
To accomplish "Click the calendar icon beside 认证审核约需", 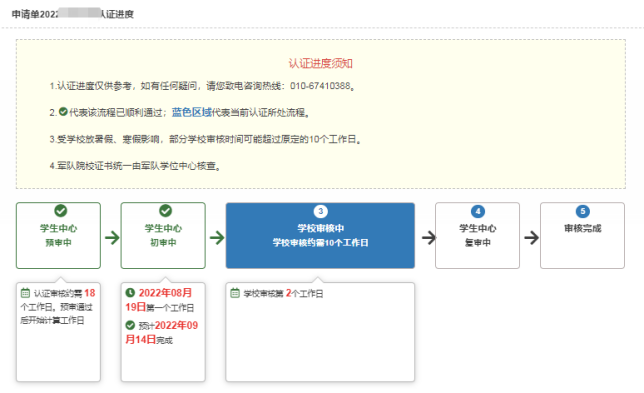I will pos(25,293).
